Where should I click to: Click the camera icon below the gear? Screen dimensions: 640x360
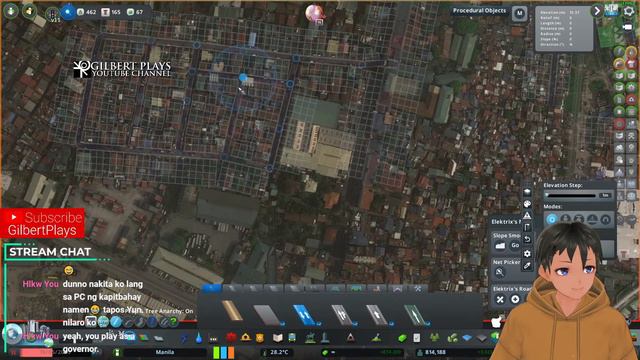click(628, 27)
